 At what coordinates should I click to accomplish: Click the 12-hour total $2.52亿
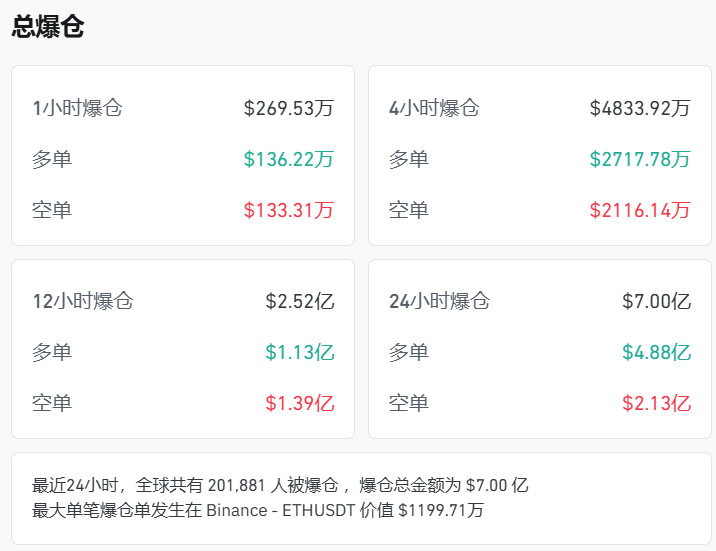(299, 301)
